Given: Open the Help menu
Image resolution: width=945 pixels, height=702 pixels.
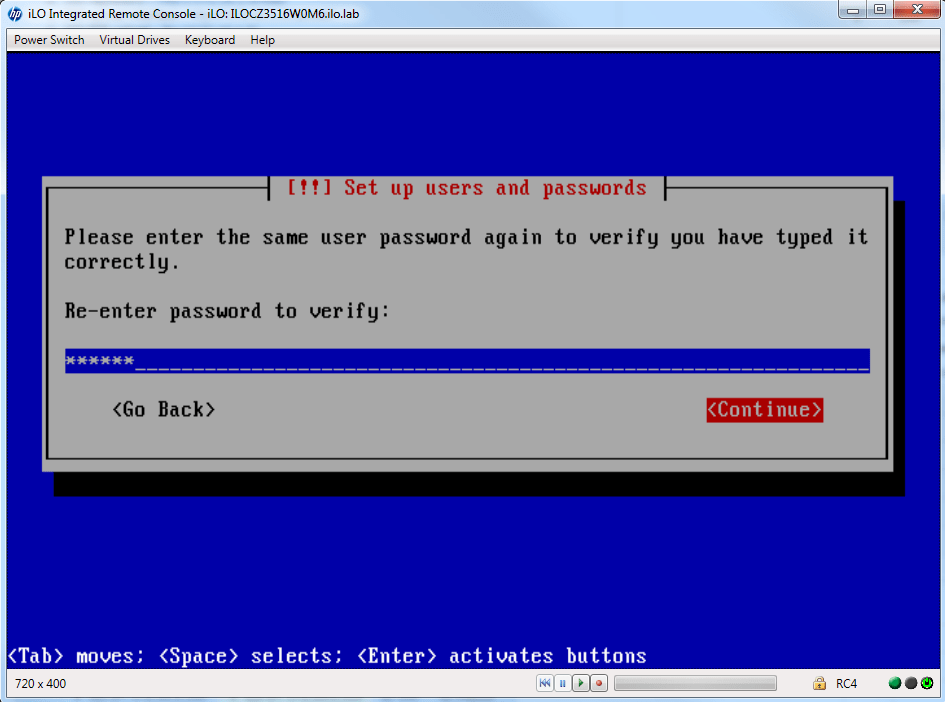Looking at the screenshot, I should 263,40.
